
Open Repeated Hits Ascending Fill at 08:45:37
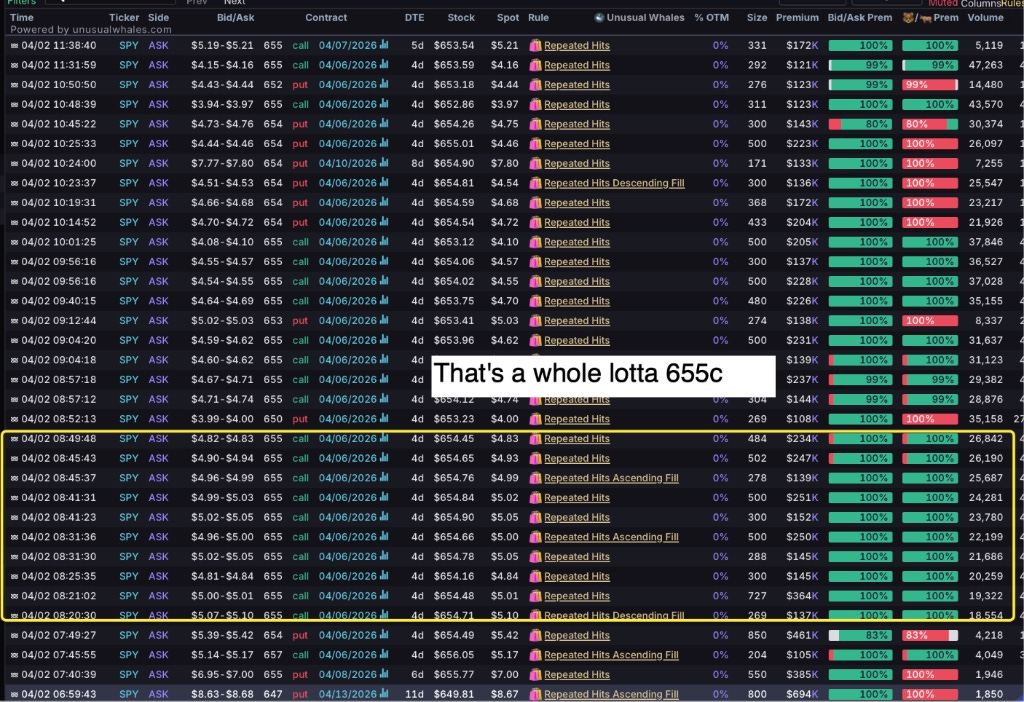[x=611, y=478]
